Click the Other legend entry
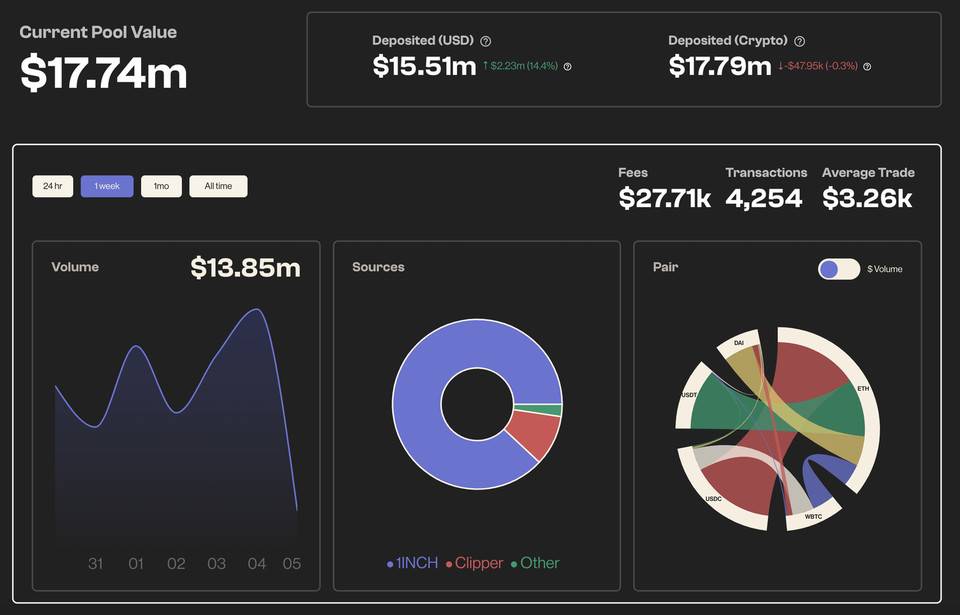The height and width of the screenshot is (615, 960). coord(535,563)
